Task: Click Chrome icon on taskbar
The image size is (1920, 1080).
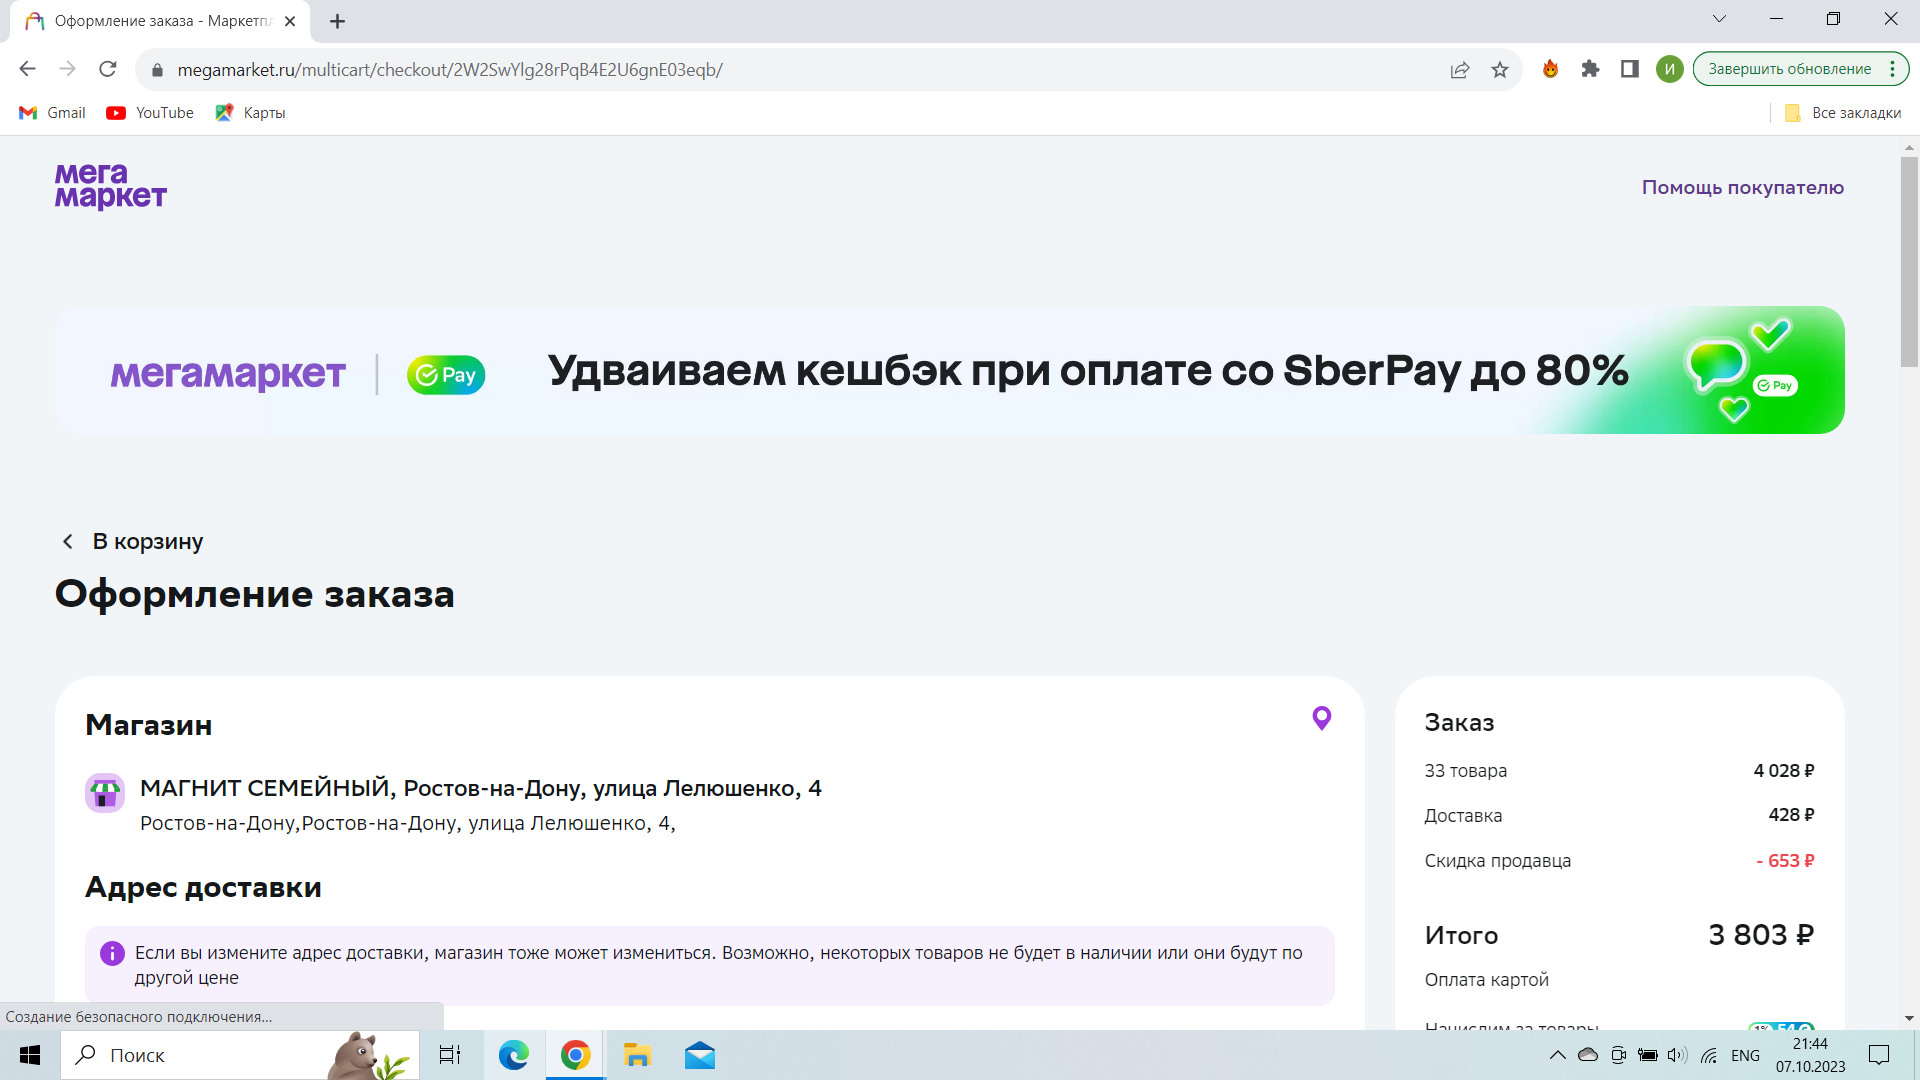Action: click(575, 1055)
